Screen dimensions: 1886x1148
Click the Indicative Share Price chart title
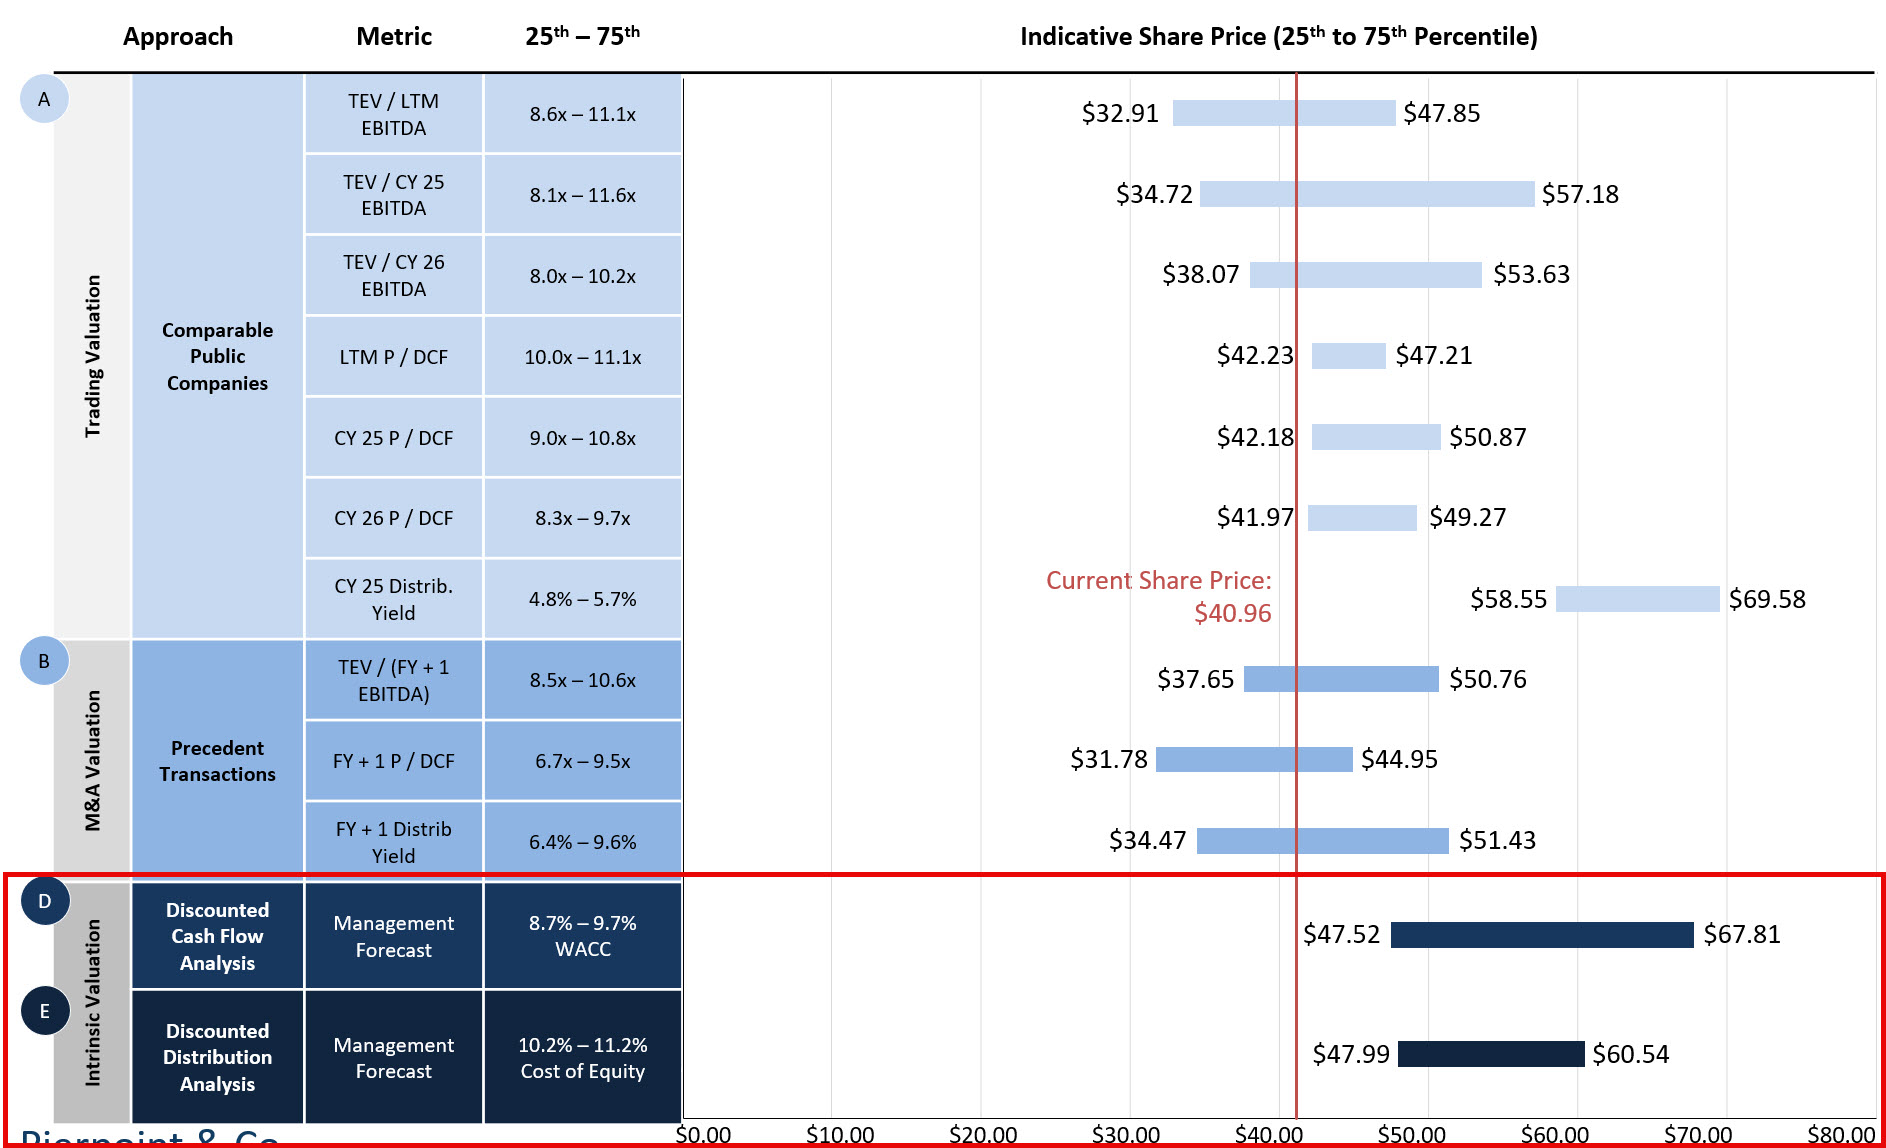(1279, 37)
